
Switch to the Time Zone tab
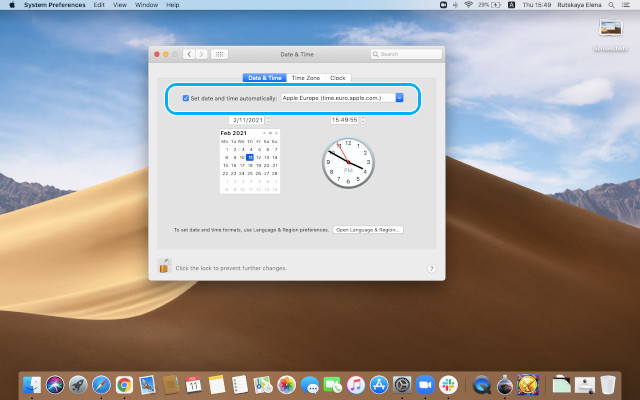pos(306,78)
